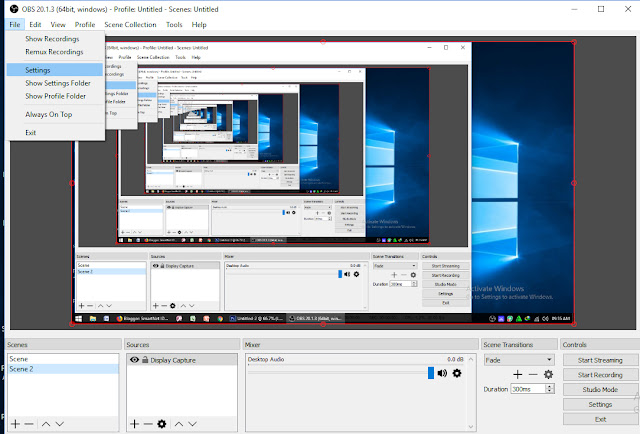Move source down in Sources list
Image resolution: width=640 pixels, height=434 pixels.
tap(192, 424)
